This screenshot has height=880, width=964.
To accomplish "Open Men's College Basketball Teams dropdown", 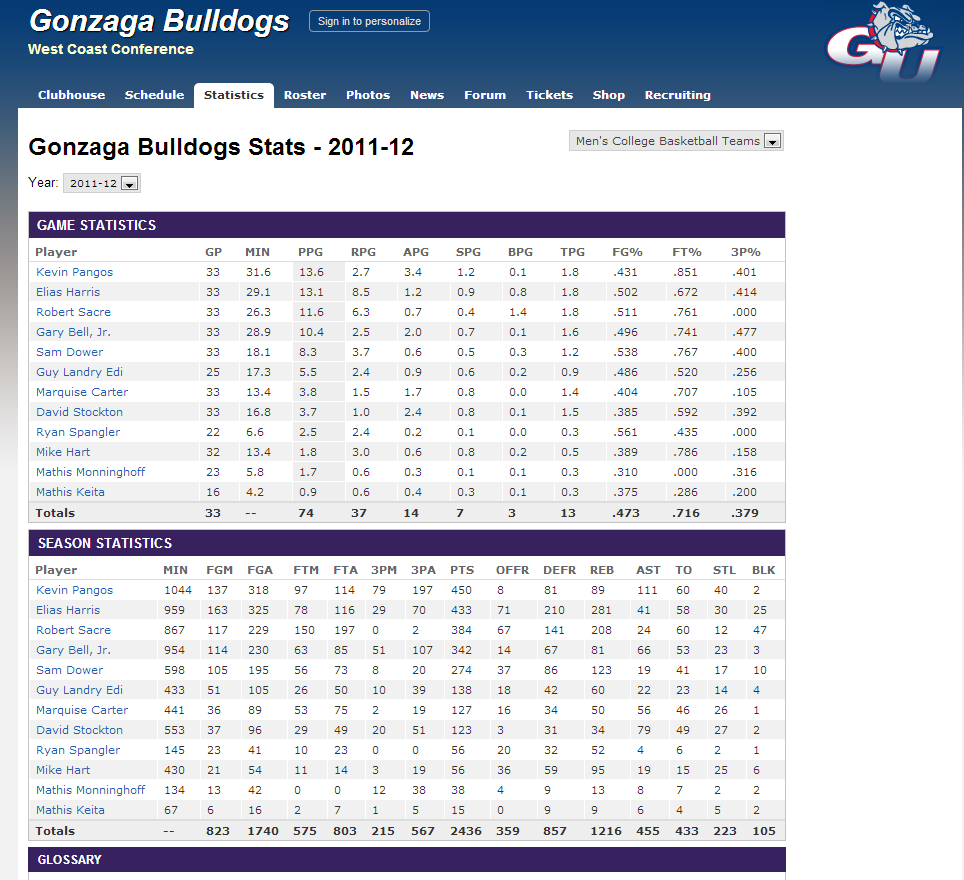I will tap(676, 141).
